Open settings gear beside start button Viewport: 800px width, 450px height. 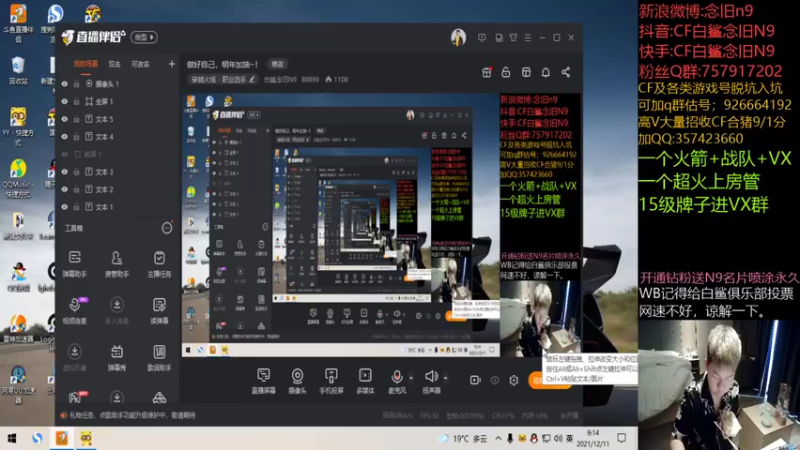coord(514,380)
